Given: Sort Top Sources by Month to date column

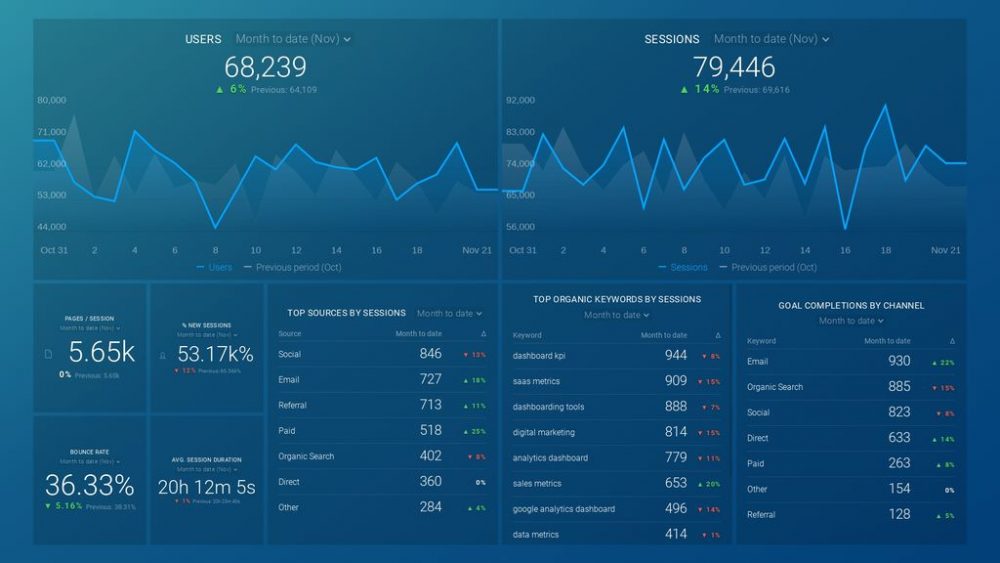Looking at the screenshot, I should (x=418, y=334).
